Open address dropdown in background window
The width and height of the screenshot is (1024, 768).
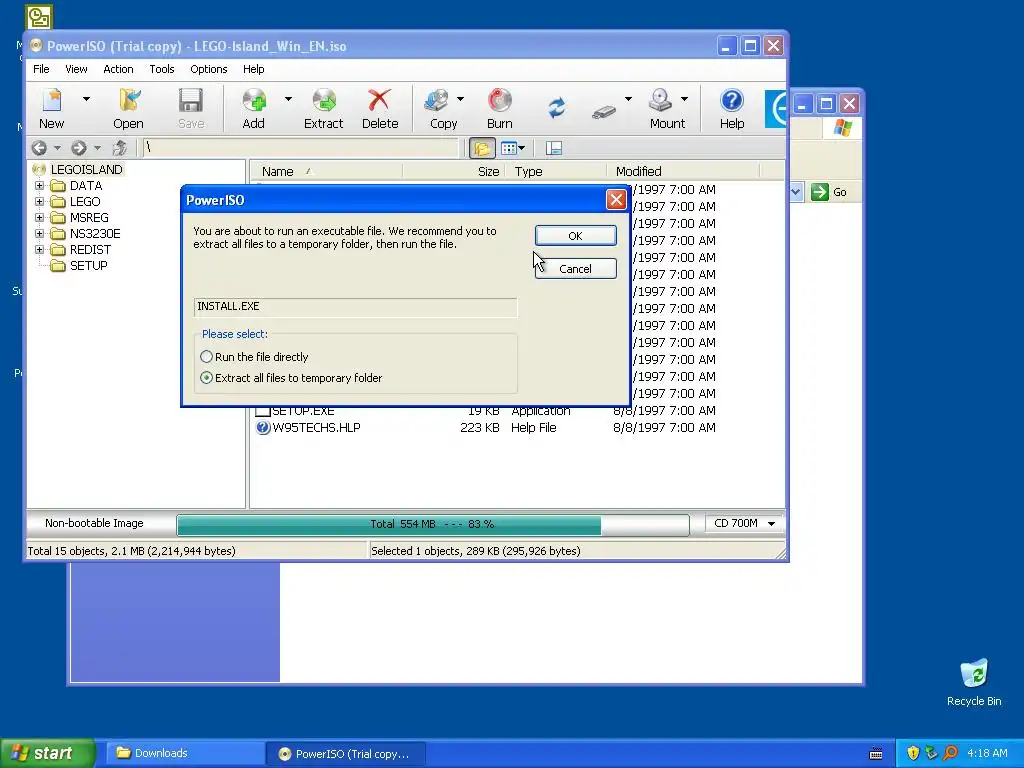[796, 192]
